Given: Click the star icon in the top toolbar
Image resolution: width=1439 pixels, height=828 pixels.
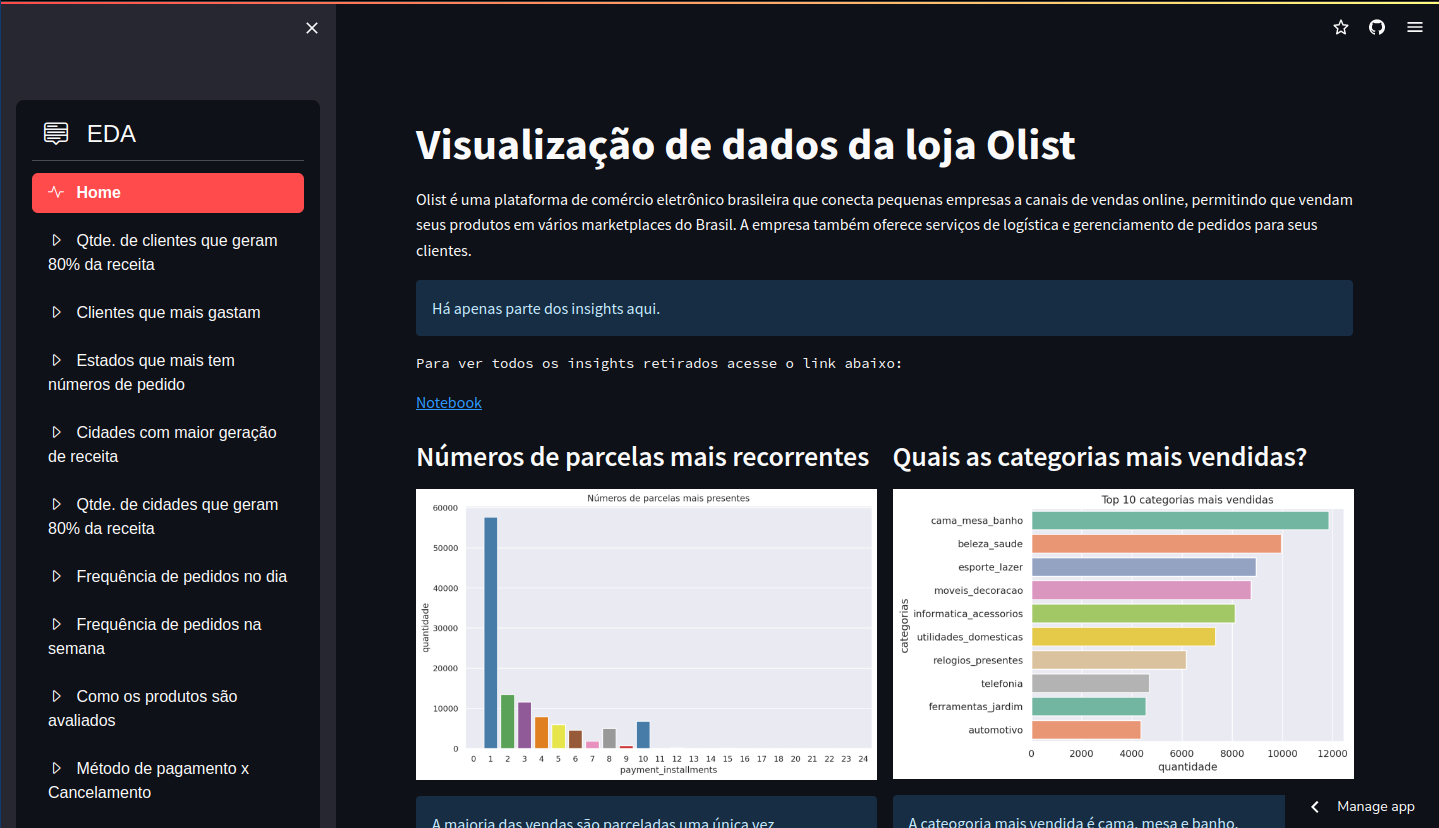Looking at the screenshot, I should coord(1341,27).
